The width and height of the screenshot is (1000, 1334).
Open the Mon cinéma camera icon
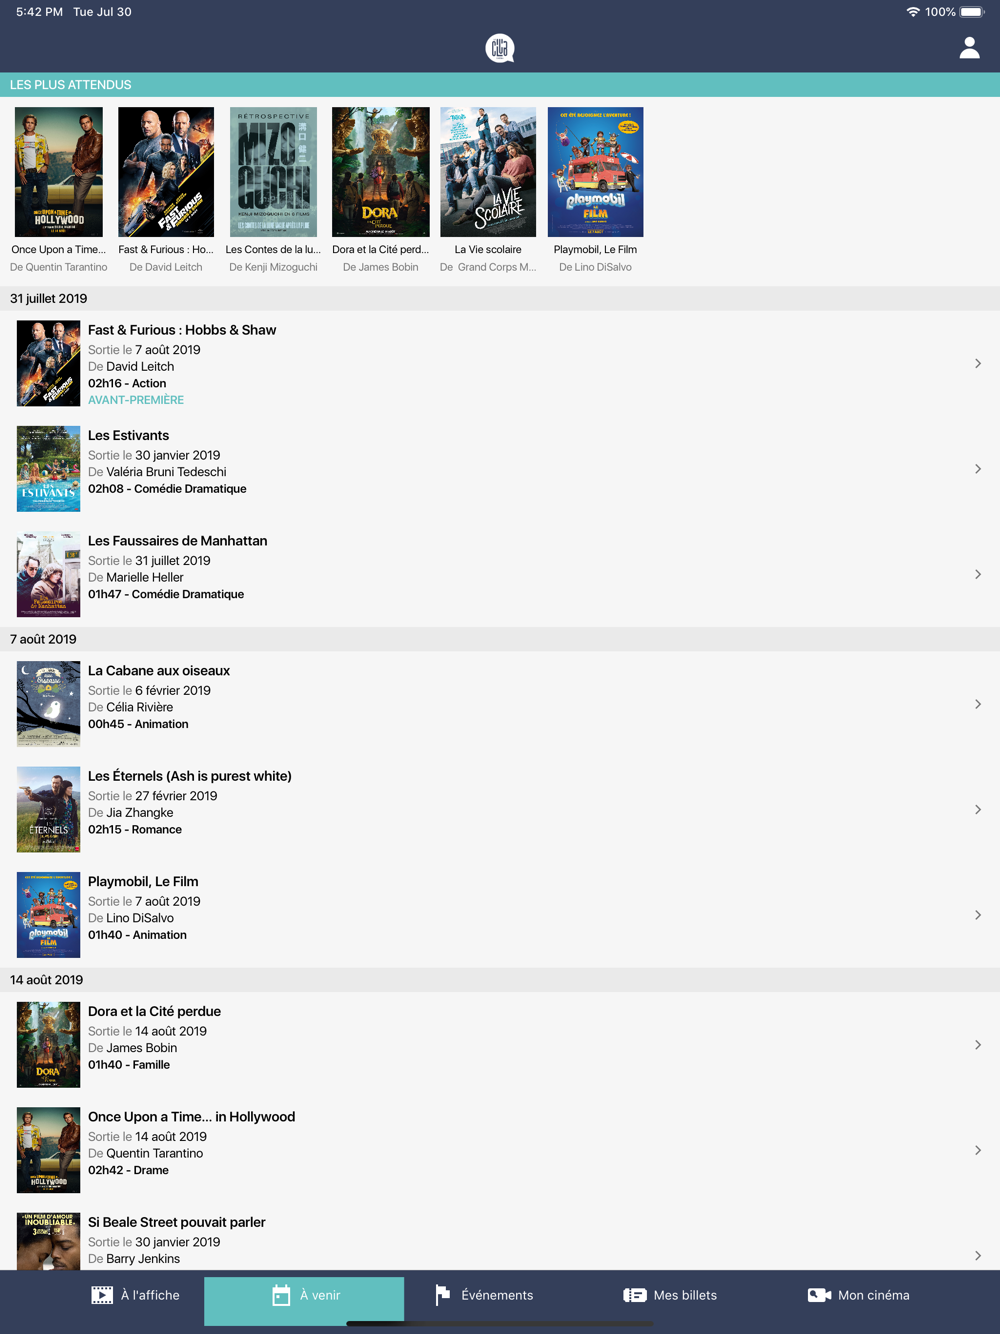pos(819,1295)
